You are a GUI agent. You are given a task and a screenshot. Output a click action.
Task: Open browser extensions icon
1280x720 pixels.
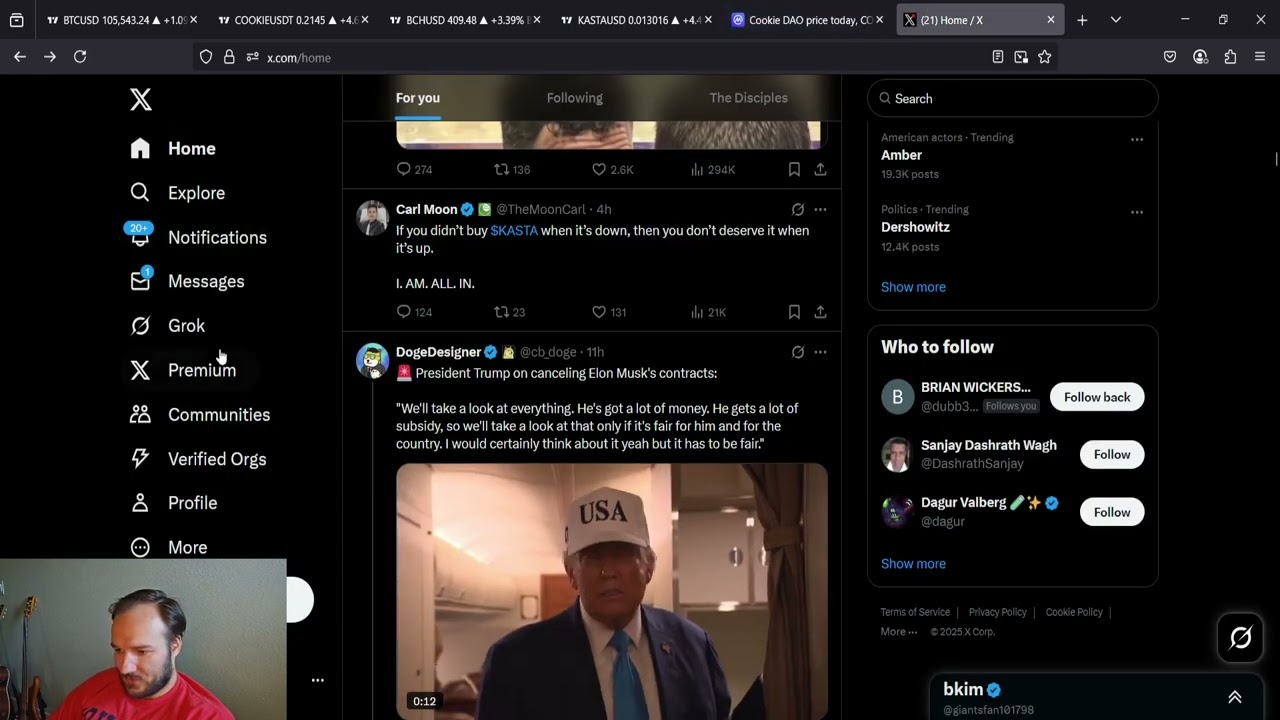[x=1230, y=57]
